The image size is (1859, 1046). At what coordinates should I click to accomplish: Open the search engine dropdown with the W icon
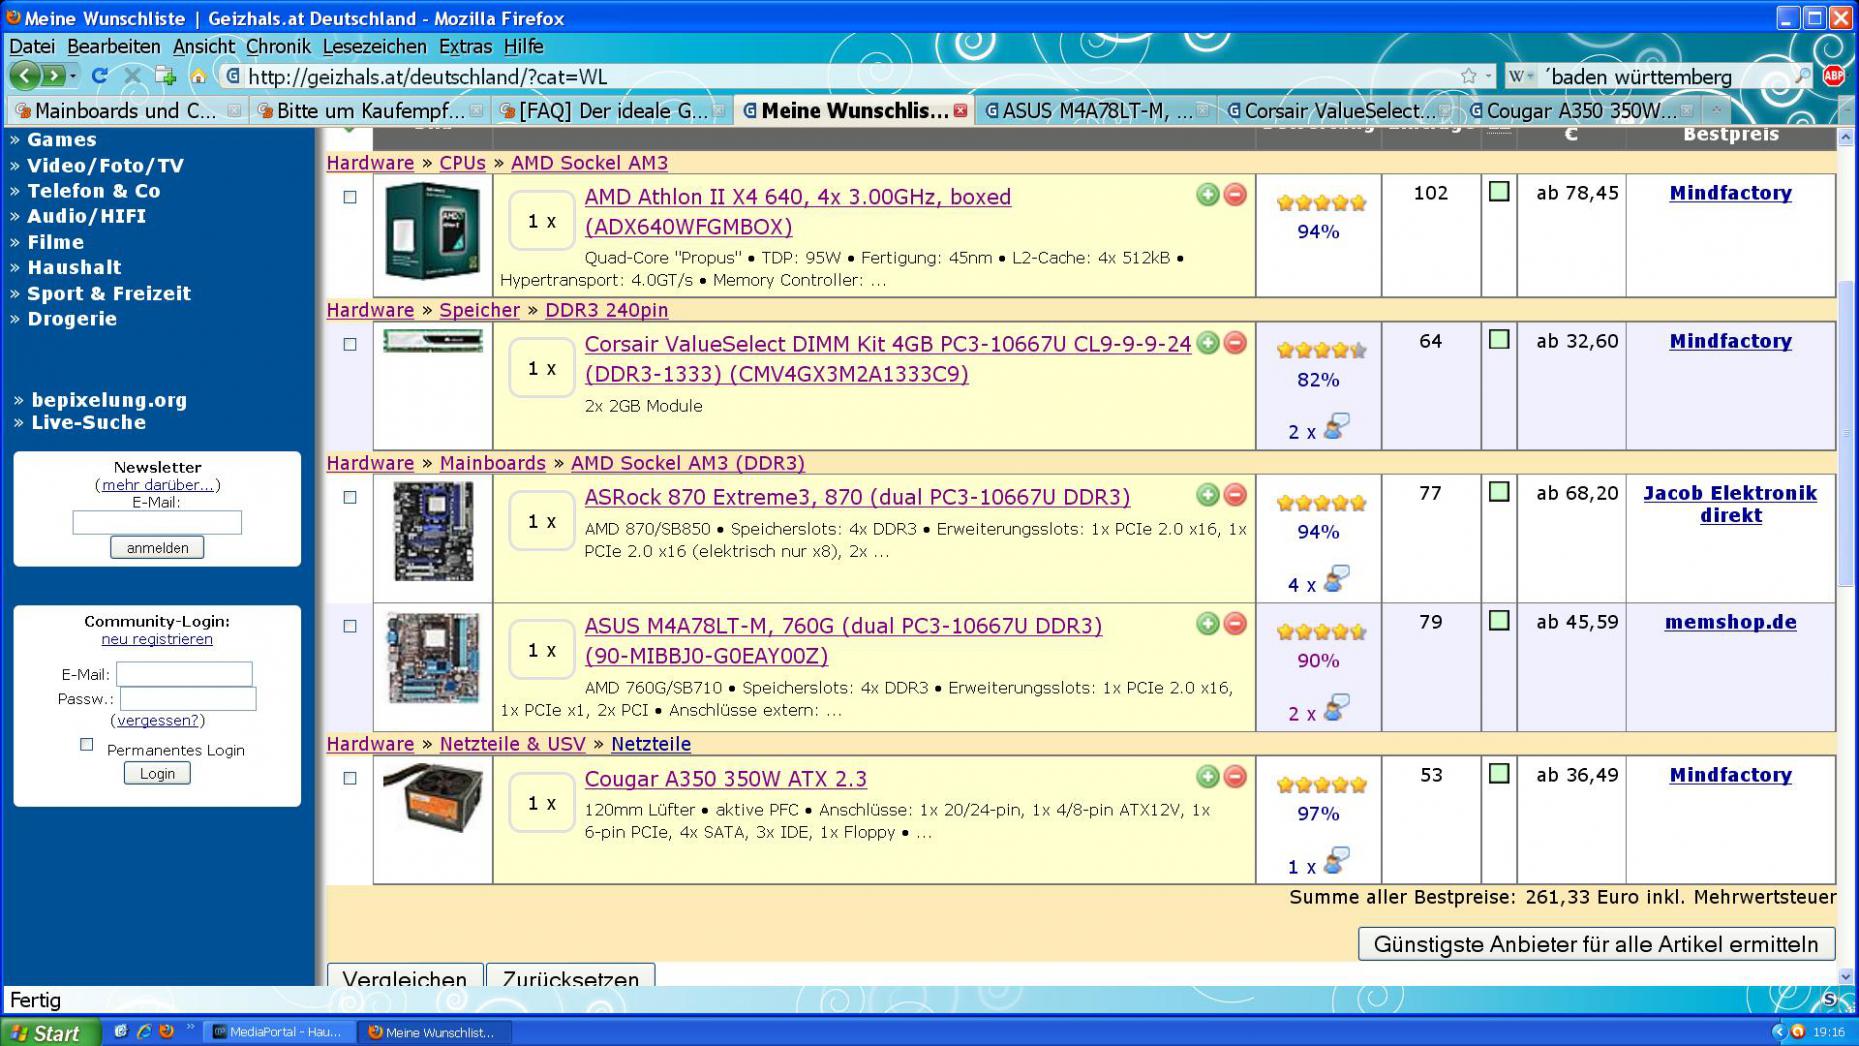click(x=1521, y=76)
